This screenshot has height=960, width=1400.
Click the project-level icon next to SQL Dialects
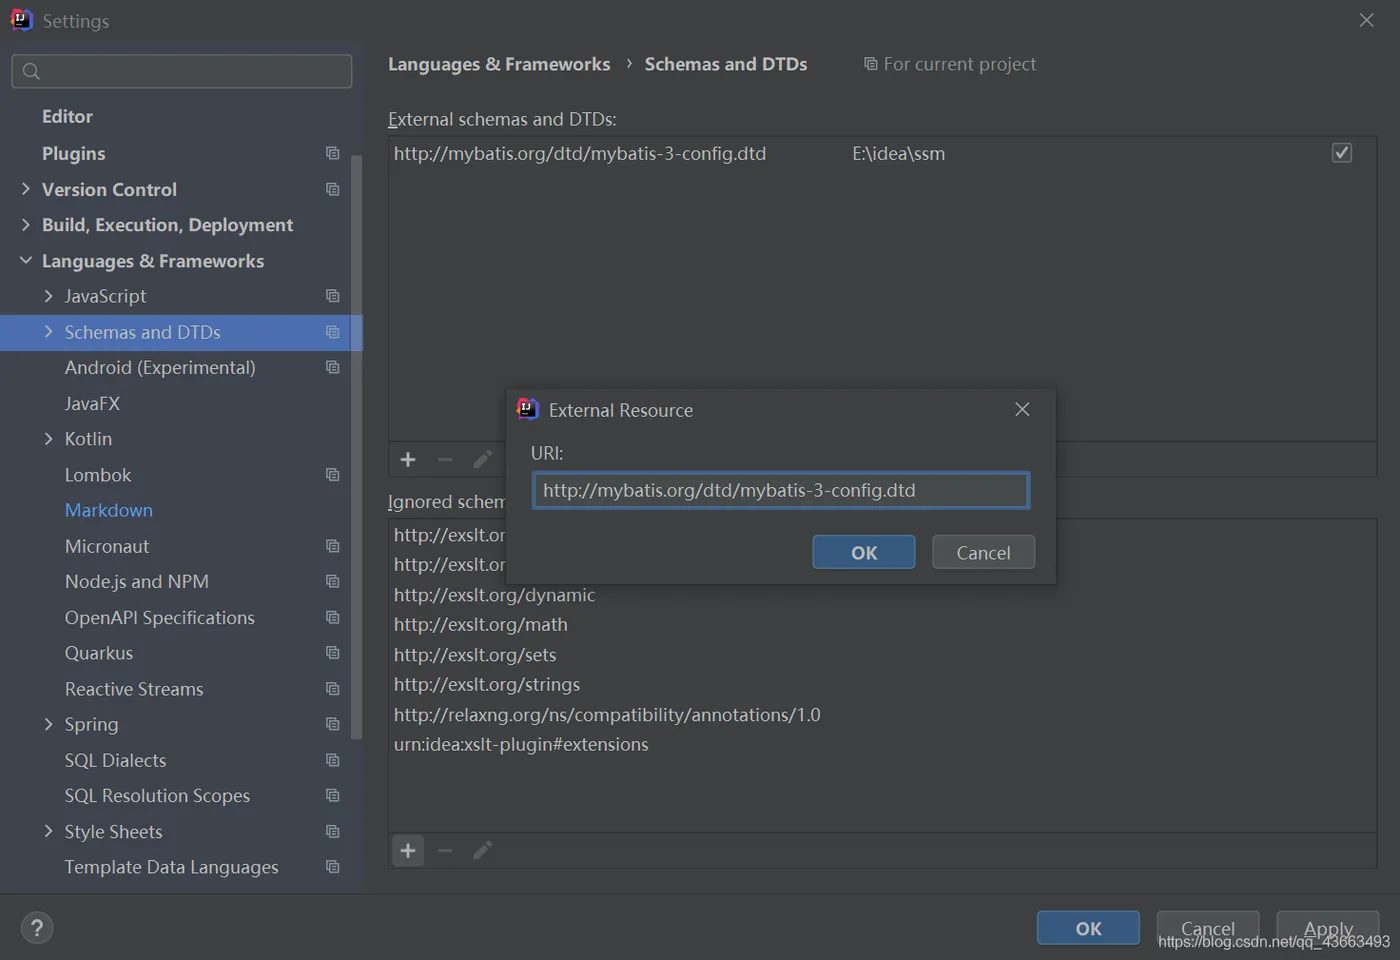[x=333, y=760]
